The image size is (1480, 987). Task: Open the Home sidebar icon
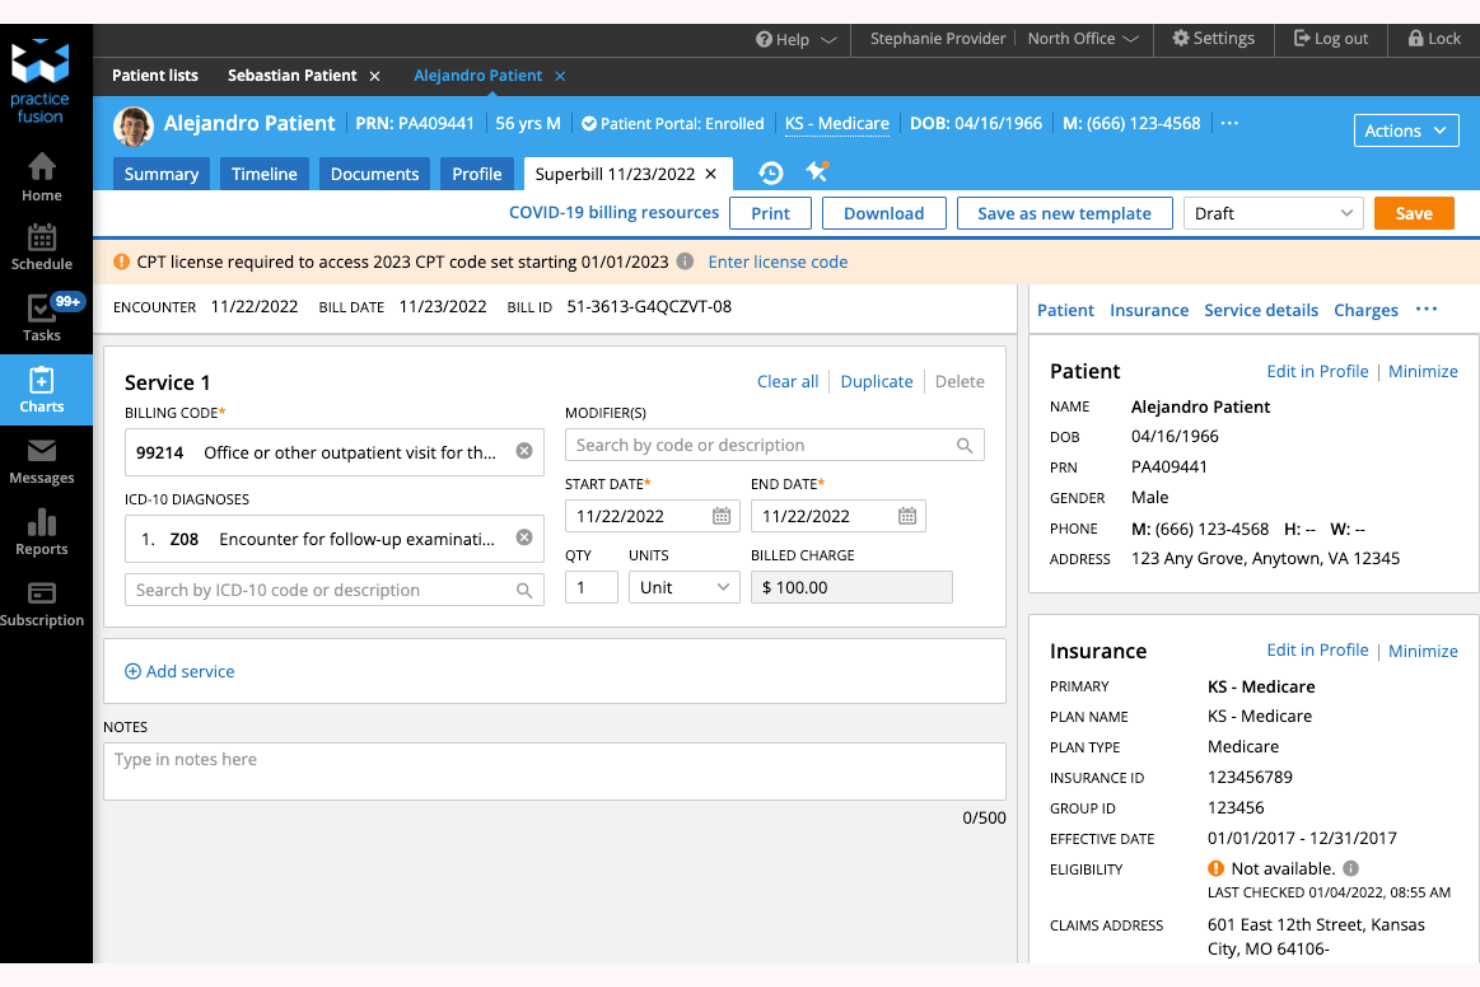42,178
